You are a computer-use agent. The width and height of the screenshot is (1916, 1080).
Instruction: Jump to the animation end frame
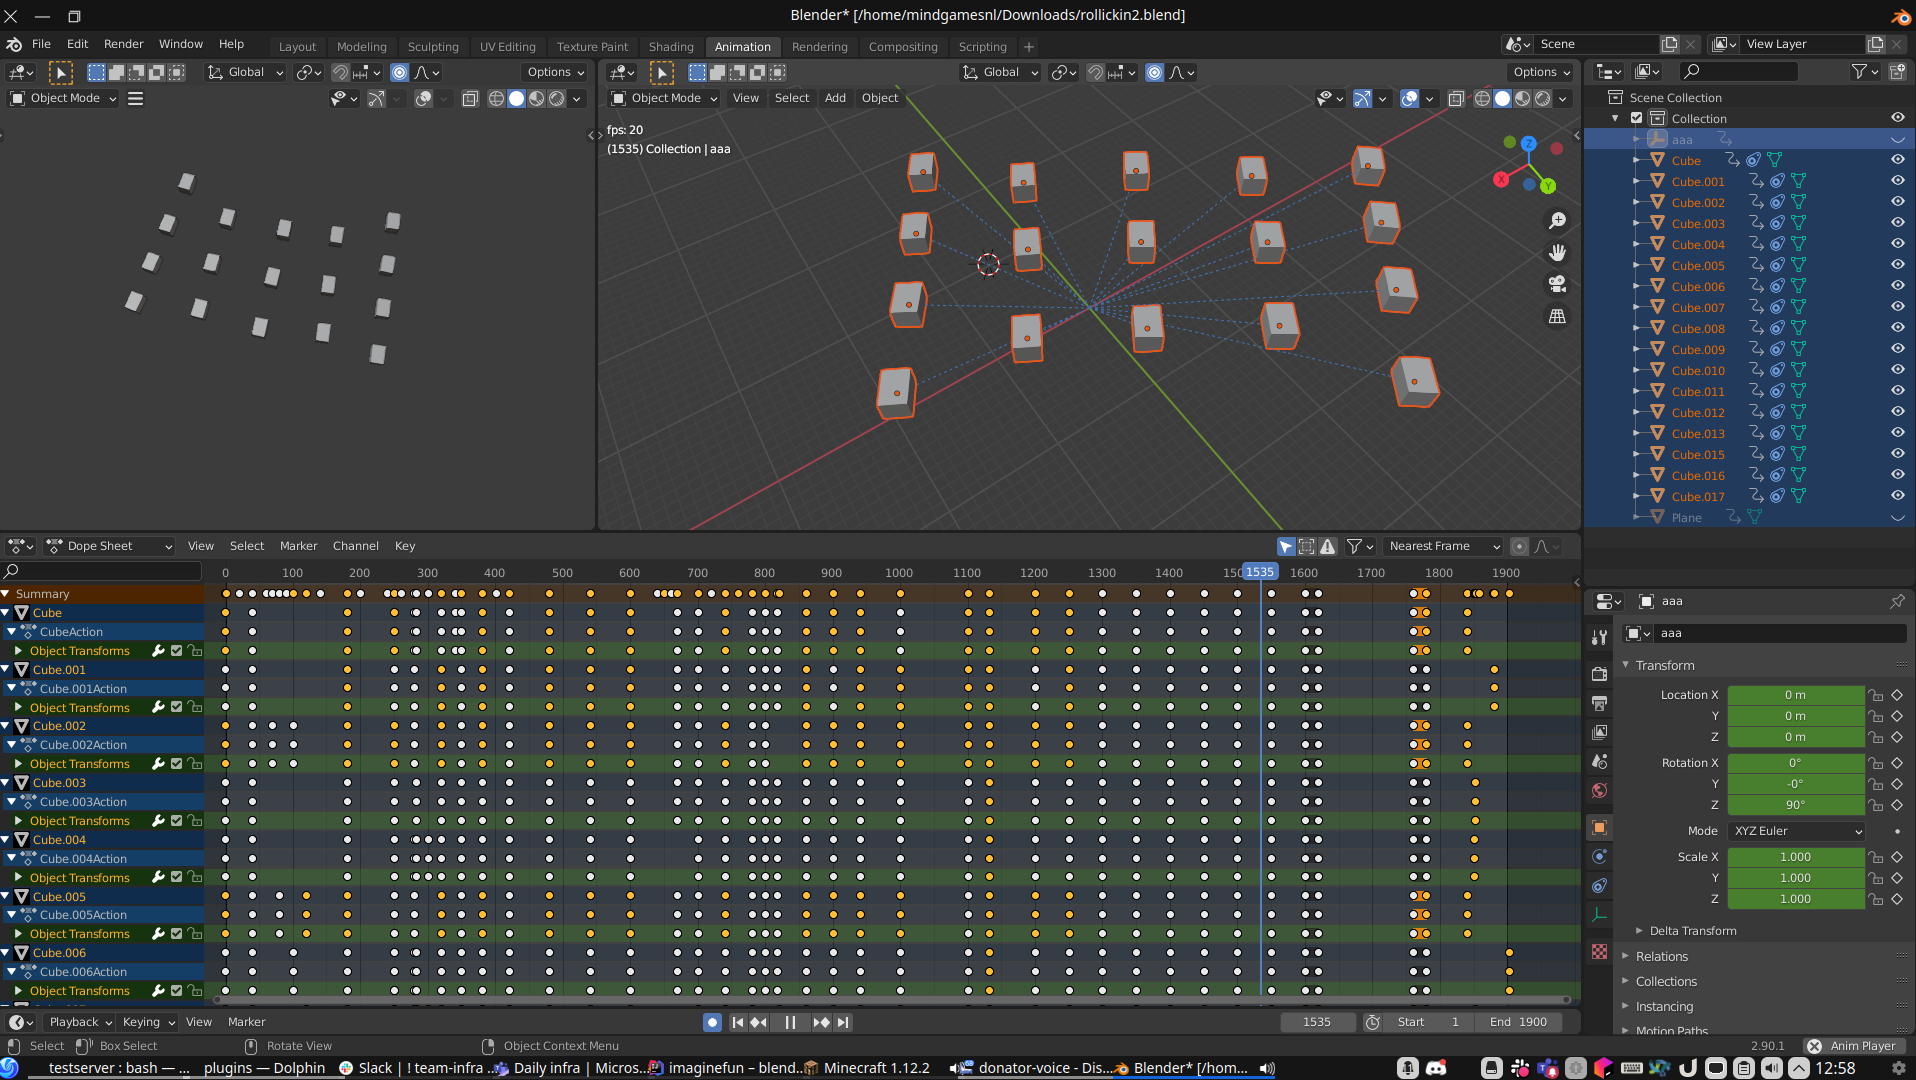(843, 1022)
